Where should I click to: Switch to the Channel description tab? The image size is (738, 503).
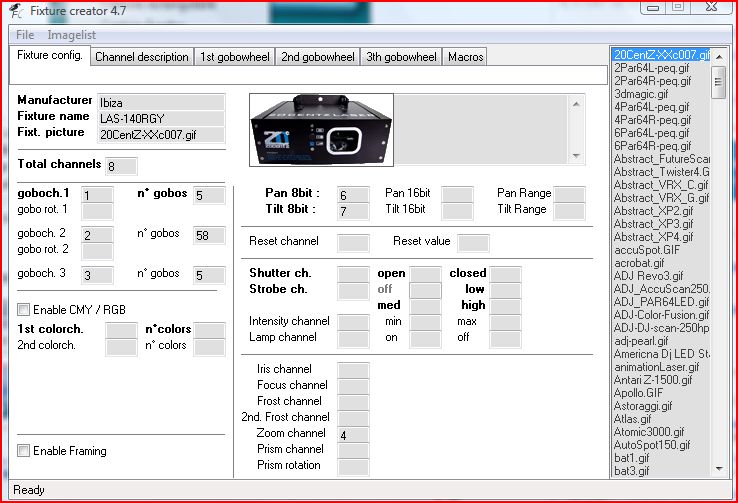coord(141,57)
